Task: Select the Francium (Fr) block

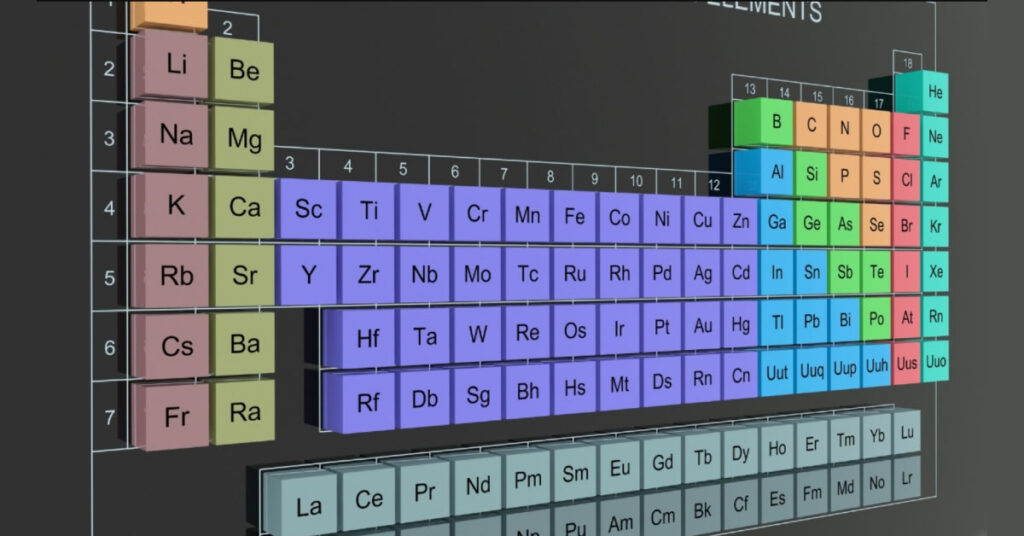Action: (176, 417)
